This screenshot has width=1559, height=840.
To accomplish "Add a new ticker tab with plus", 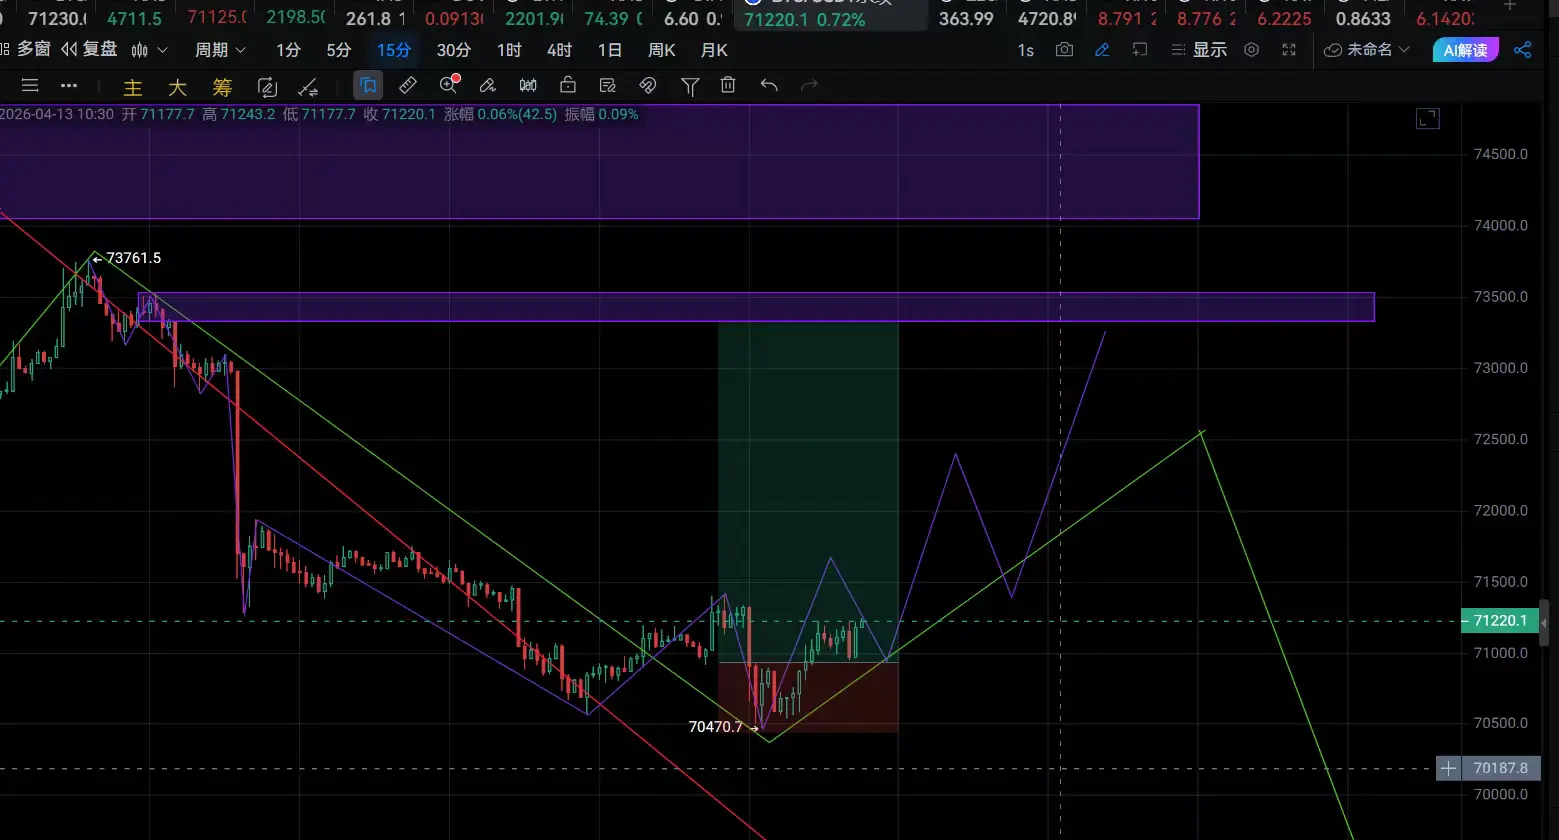I will tap(1510, 5).
